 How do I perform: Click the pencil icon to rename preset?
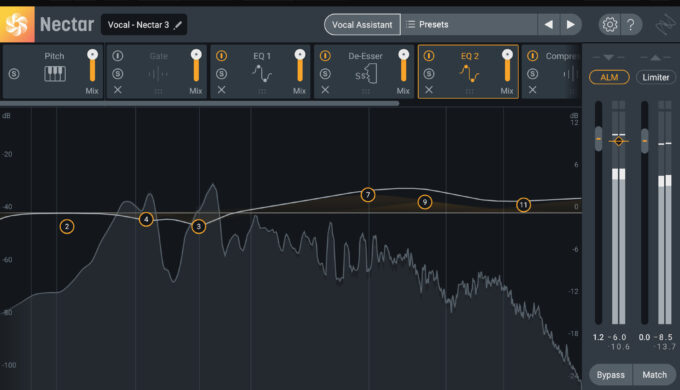pos(178,25)
